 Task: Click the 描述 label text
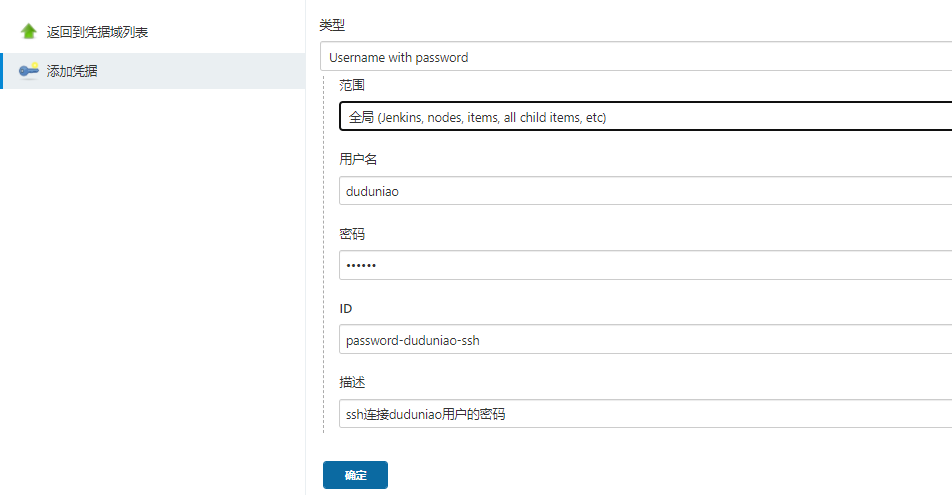click(352, 383)
